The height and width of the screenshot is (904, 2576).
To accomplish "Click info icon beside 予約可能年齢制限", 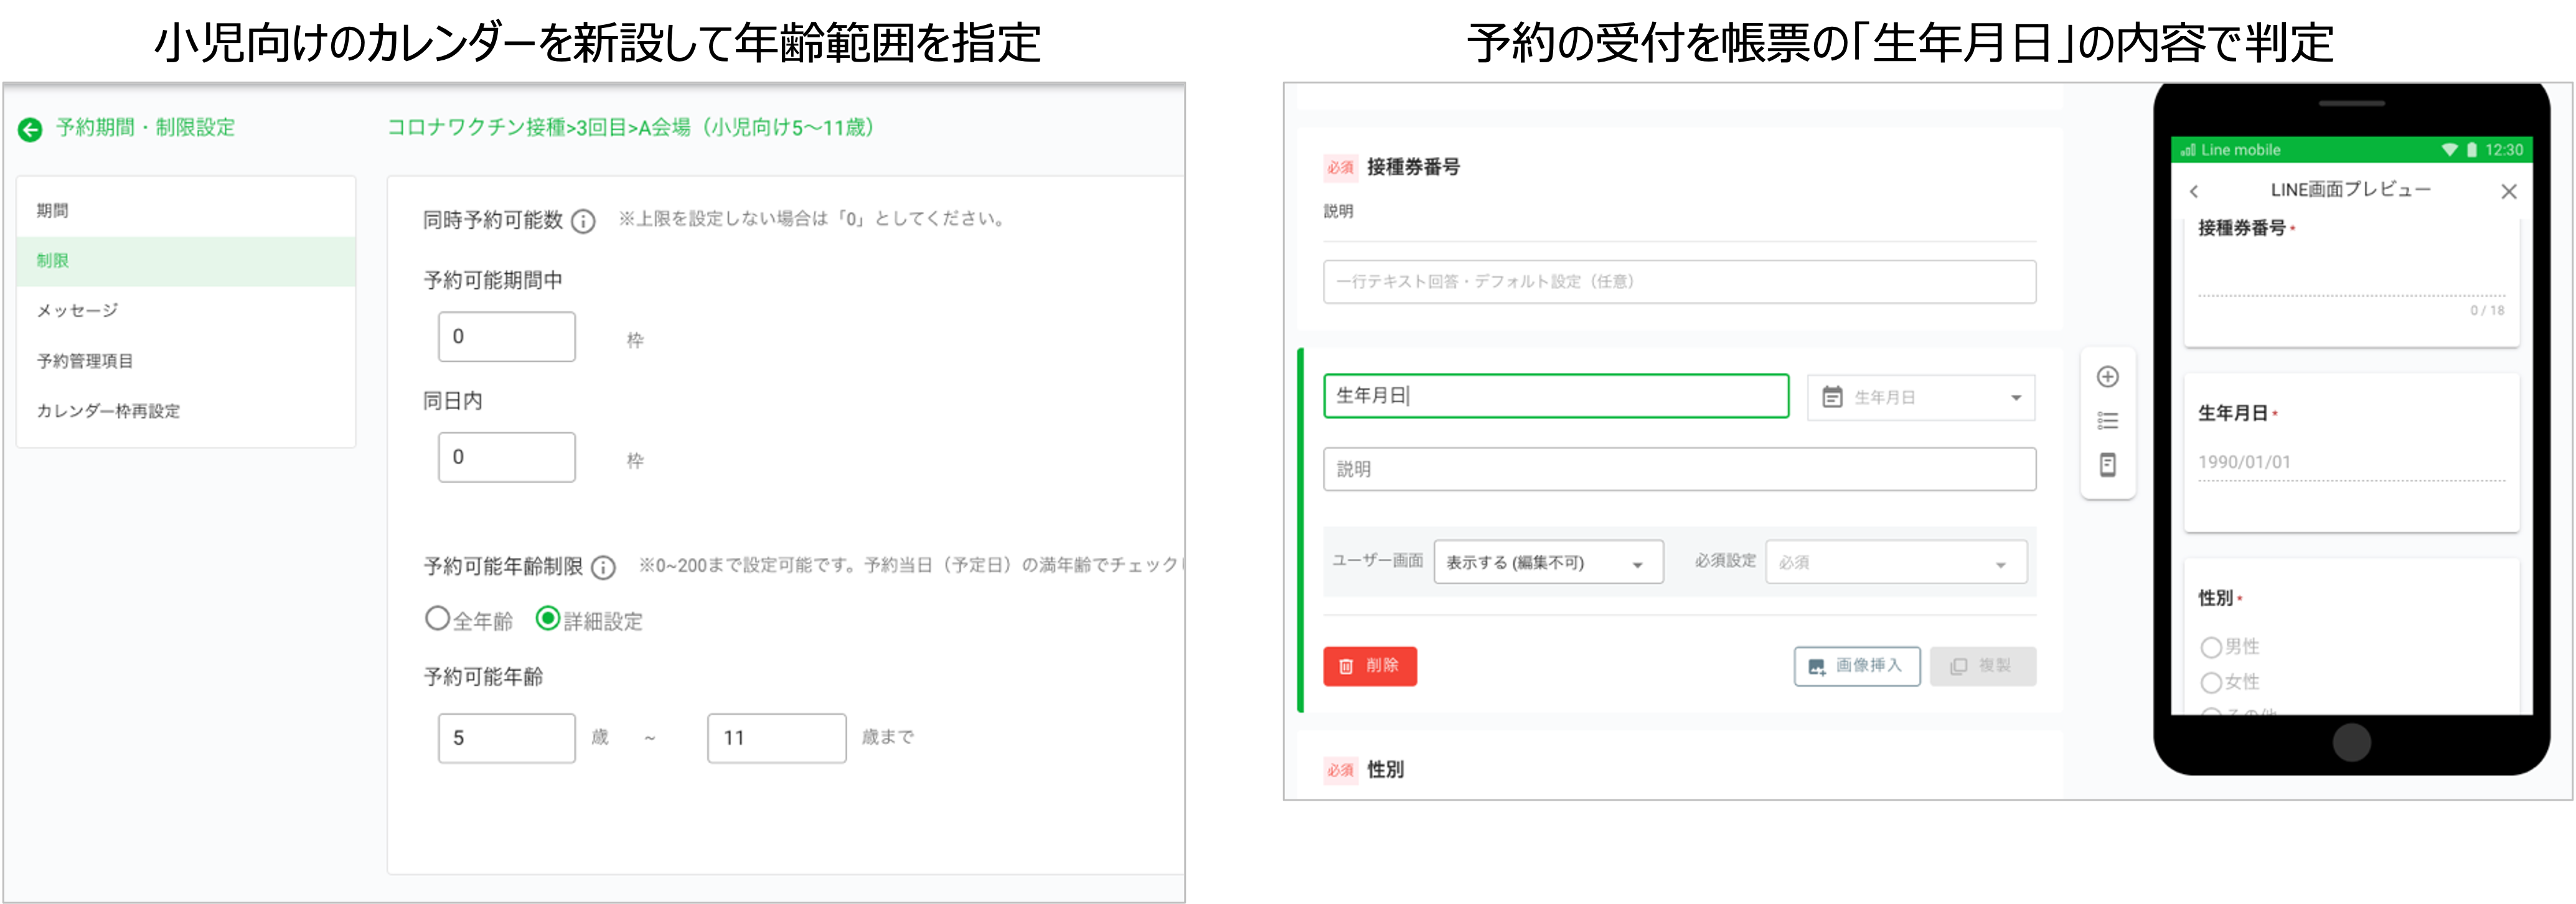I will tap(603, 568).
